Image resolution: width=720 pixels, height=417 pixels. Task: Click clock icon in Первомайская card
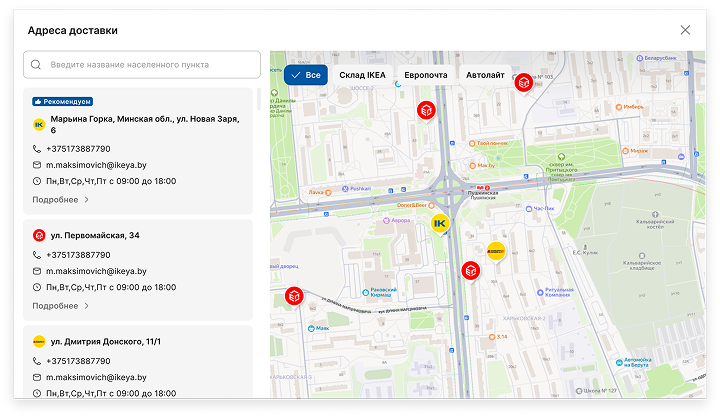37,287
